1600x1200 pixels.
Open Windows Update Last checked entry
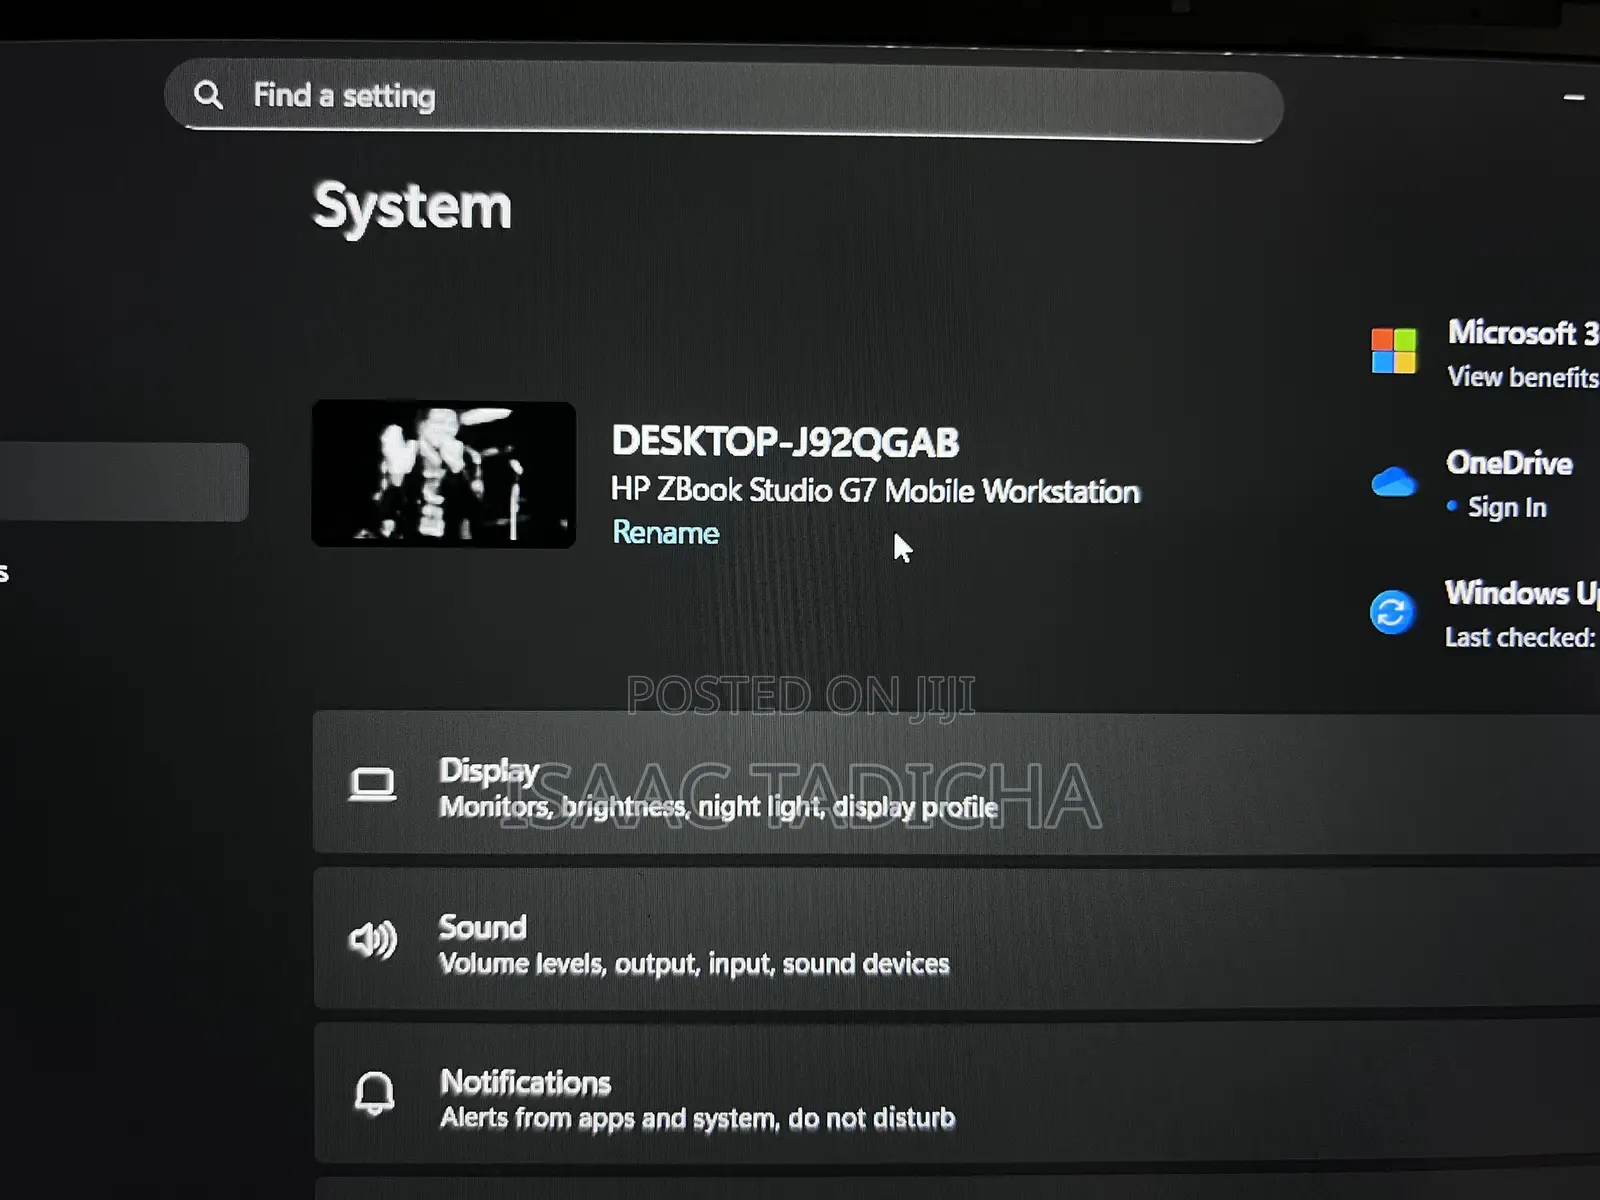tap(1521, 637)
